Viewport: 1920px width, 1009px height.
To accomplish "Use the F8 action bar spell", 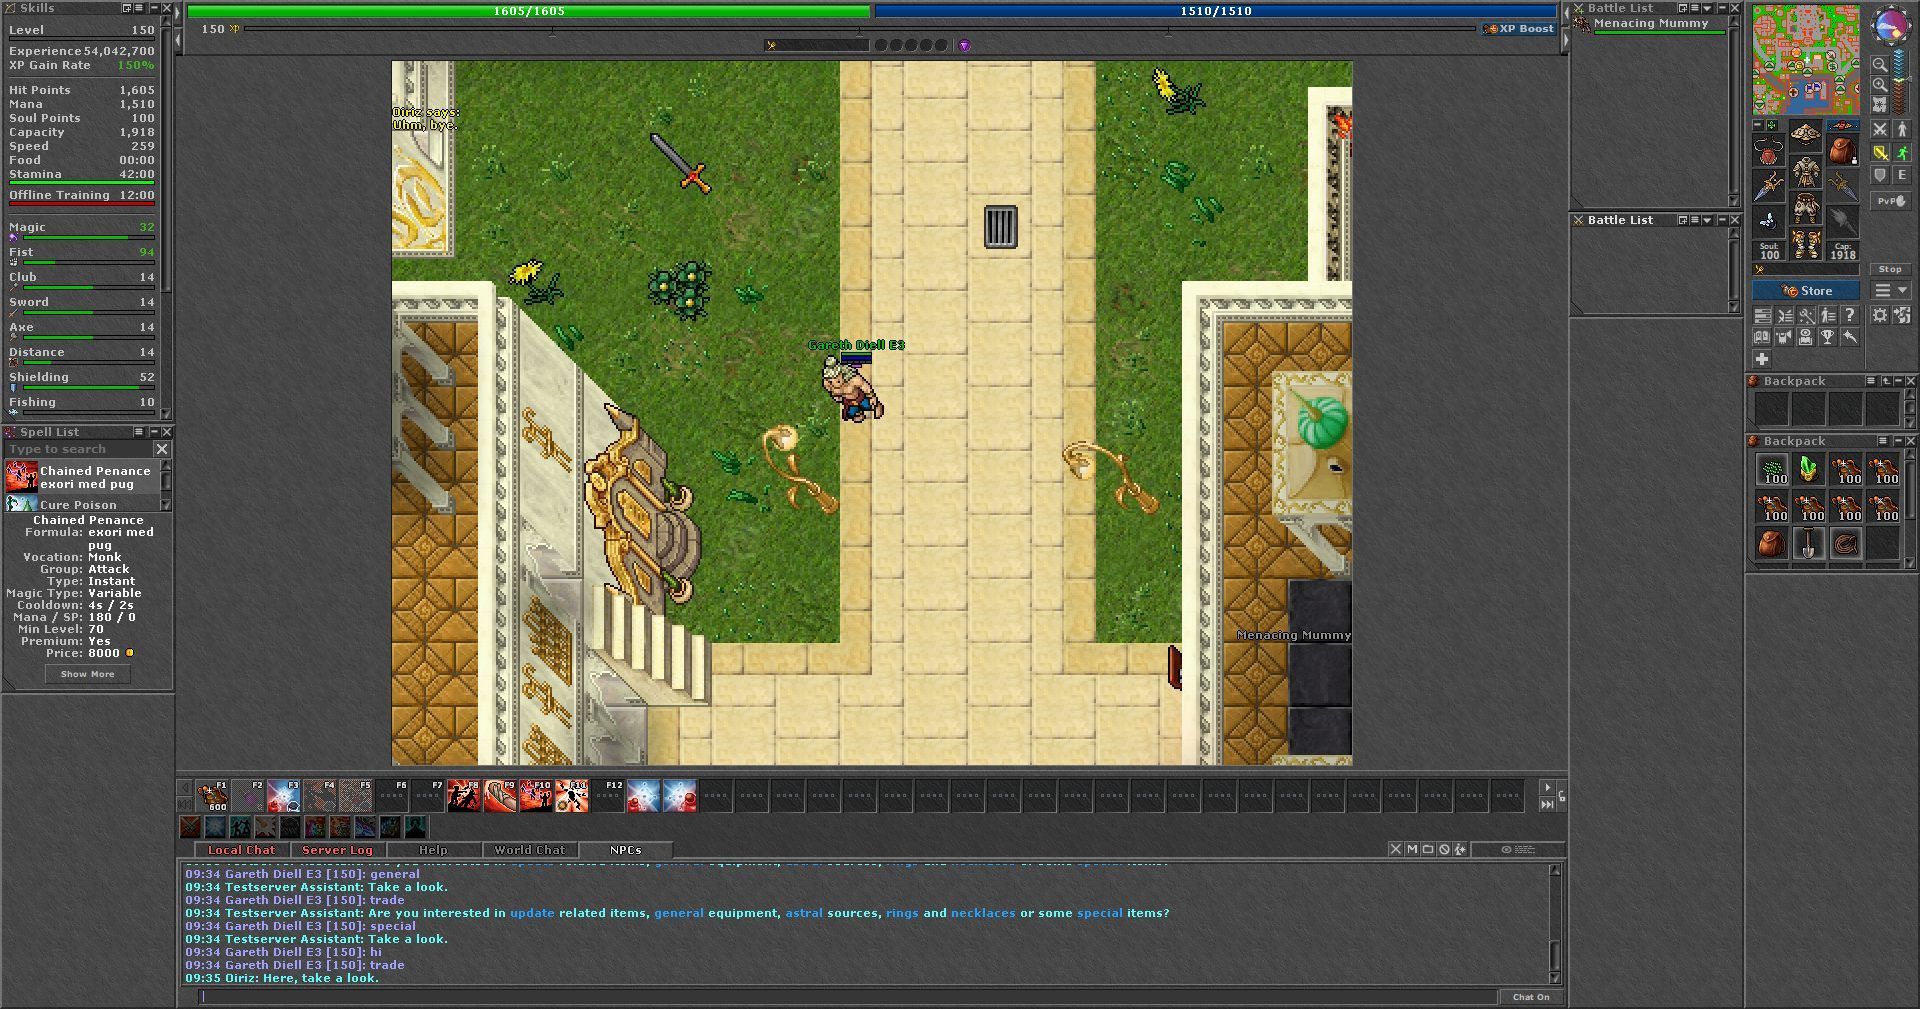I will [x=462, y=796].
